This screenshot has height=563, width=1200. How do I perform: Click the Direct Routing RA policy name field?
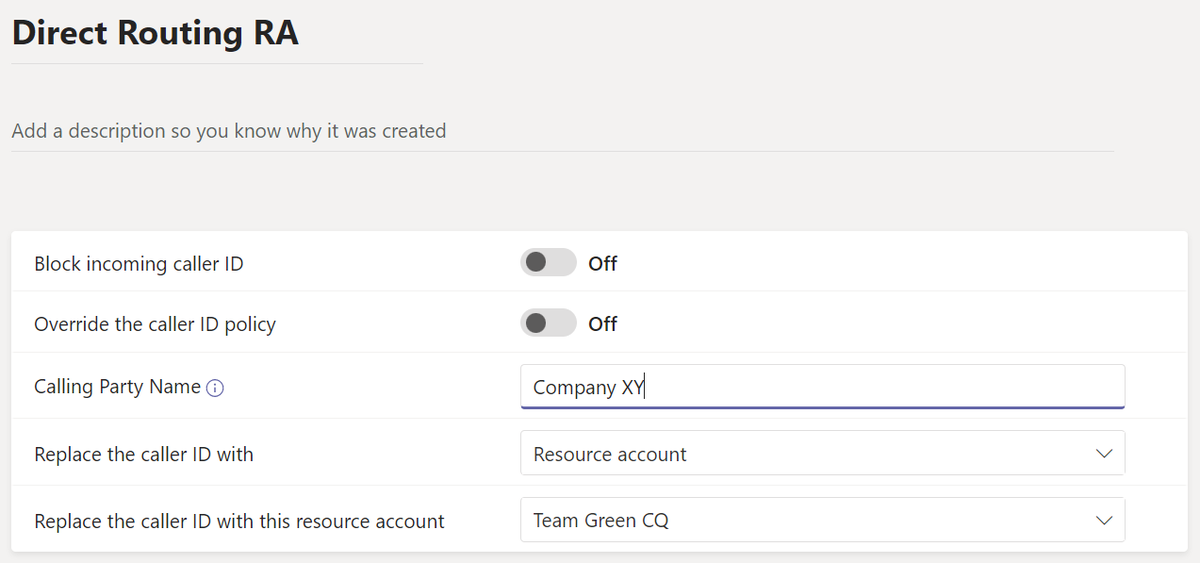click(x=217, y=35)
